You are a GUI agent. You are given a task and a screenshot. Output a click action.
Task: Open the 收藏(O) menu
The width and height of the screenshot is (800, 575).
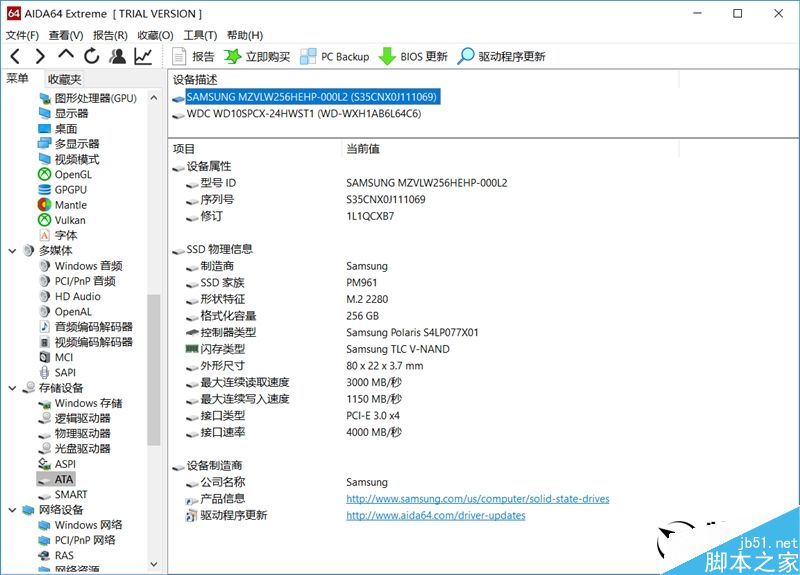156,35
